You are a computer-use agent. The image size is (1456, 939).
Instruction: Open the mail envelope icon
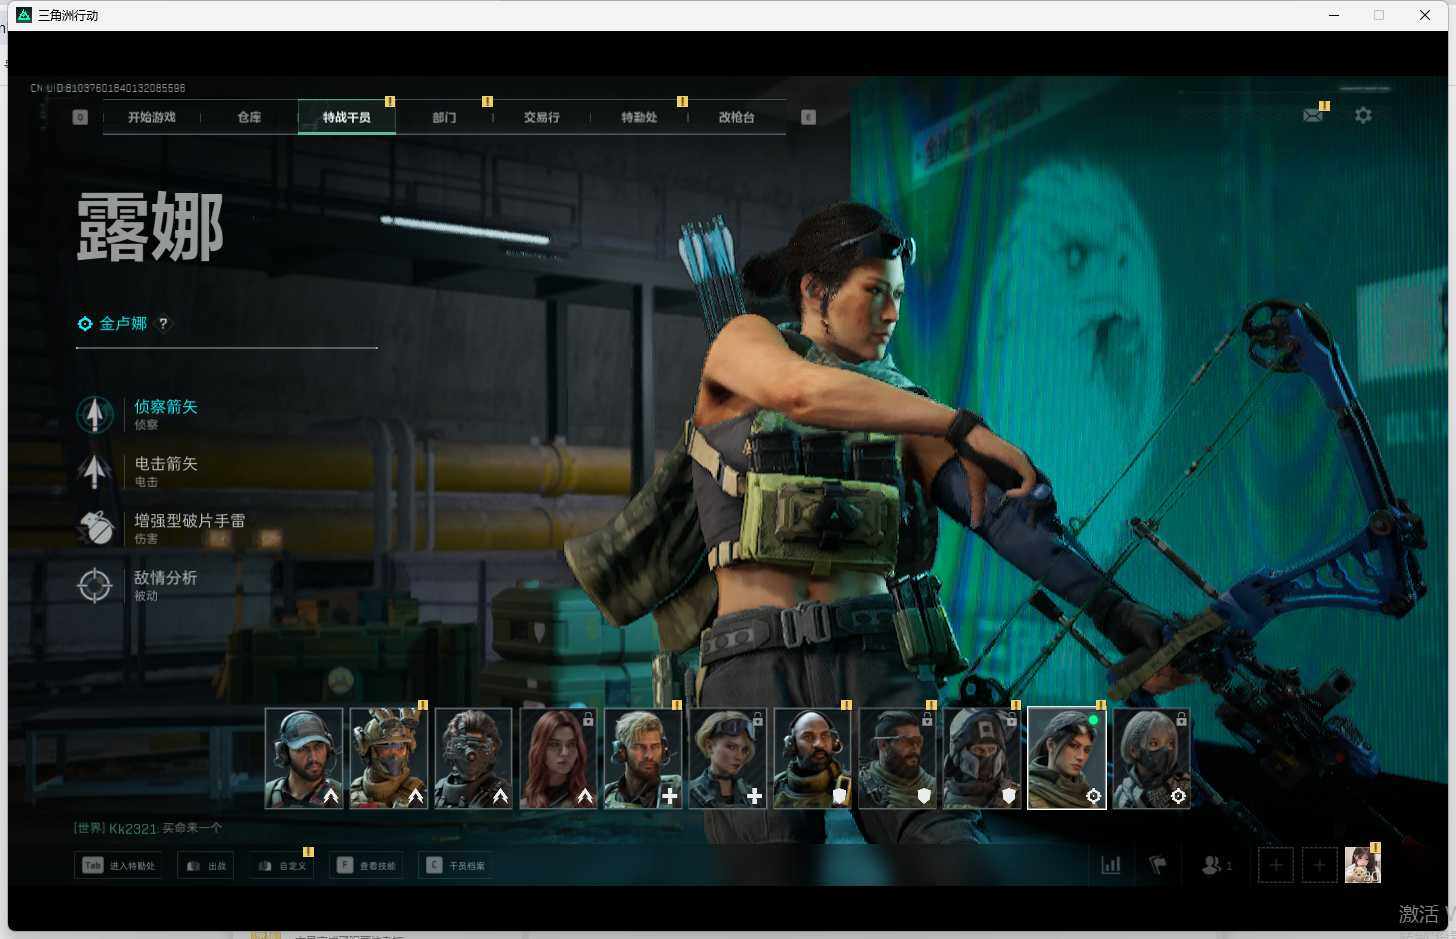[1313, 116]
